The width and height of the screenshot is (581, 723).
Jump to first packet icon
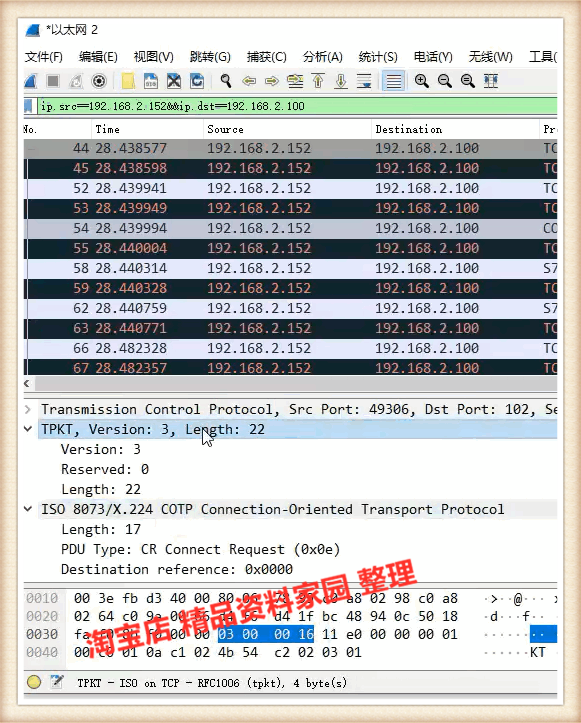point(318,82)
